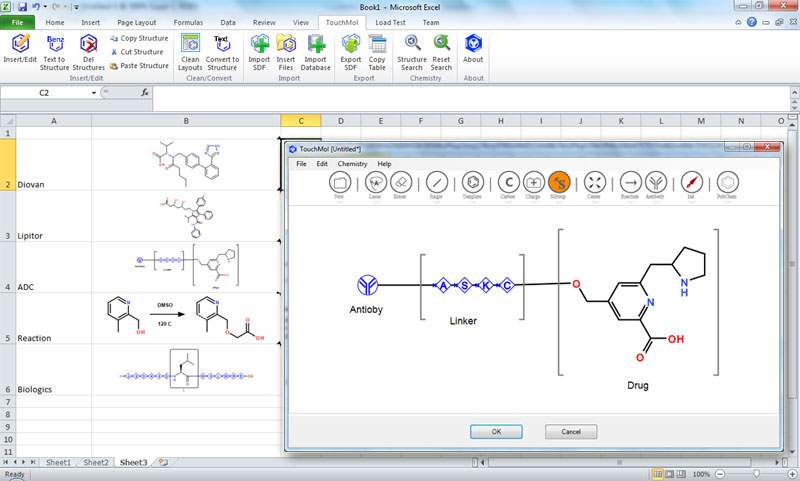This screenshot has height=481, width=800.
Task: Click the zoom out minus button
Action: (720, 474)
